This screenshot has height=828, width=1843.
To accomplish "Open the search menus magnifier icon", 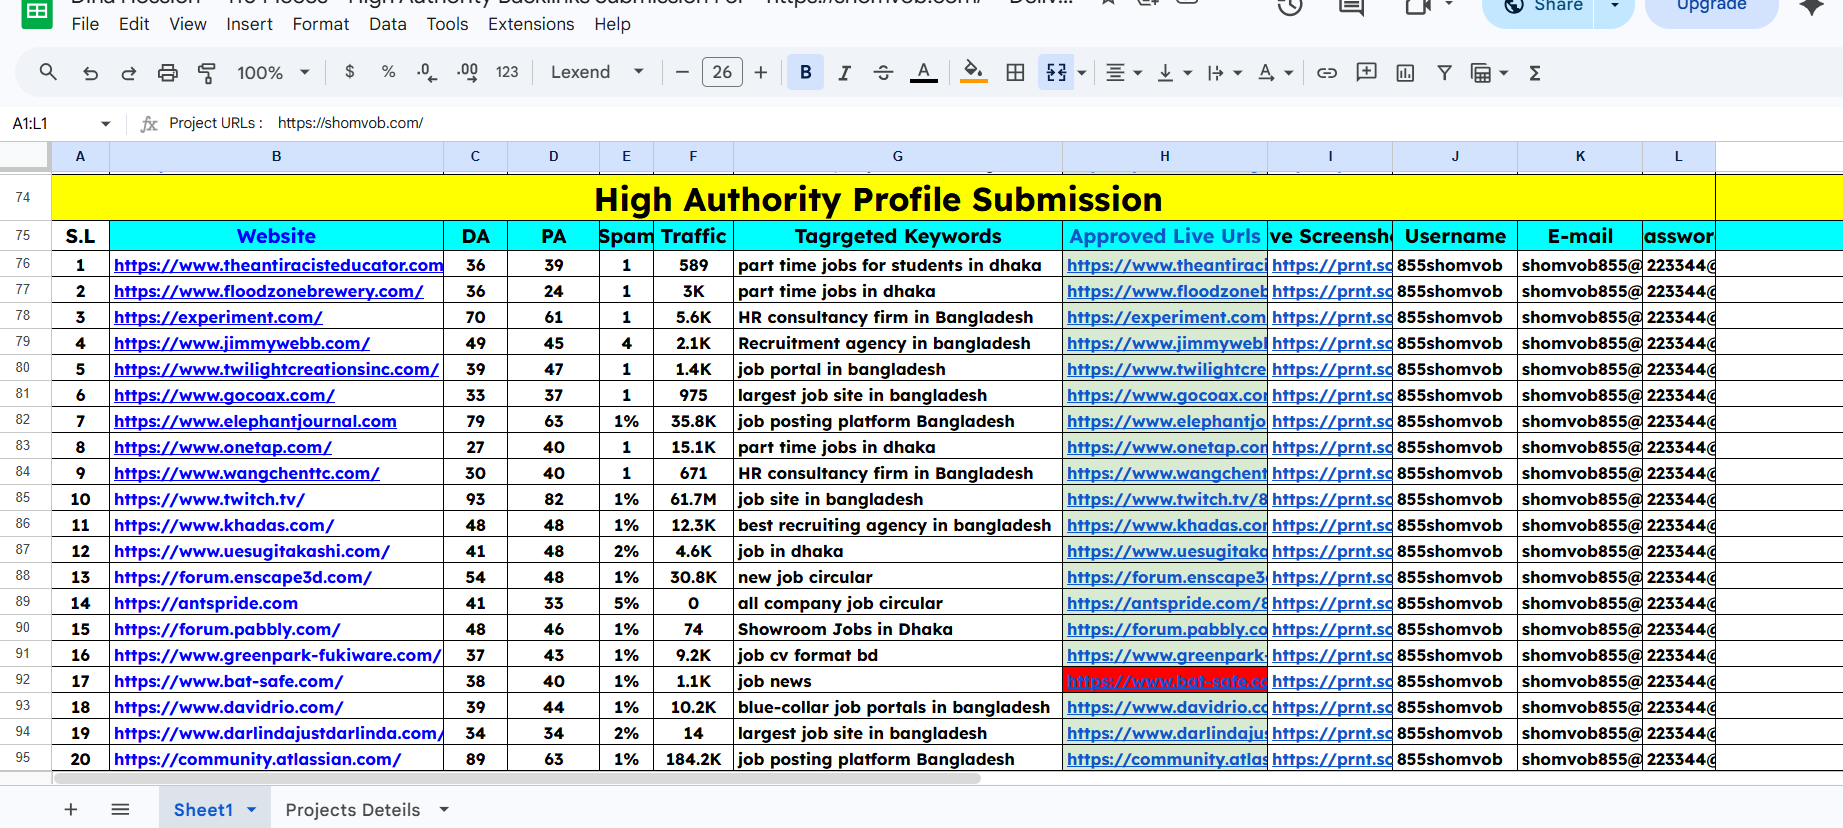I will (48, 72).
